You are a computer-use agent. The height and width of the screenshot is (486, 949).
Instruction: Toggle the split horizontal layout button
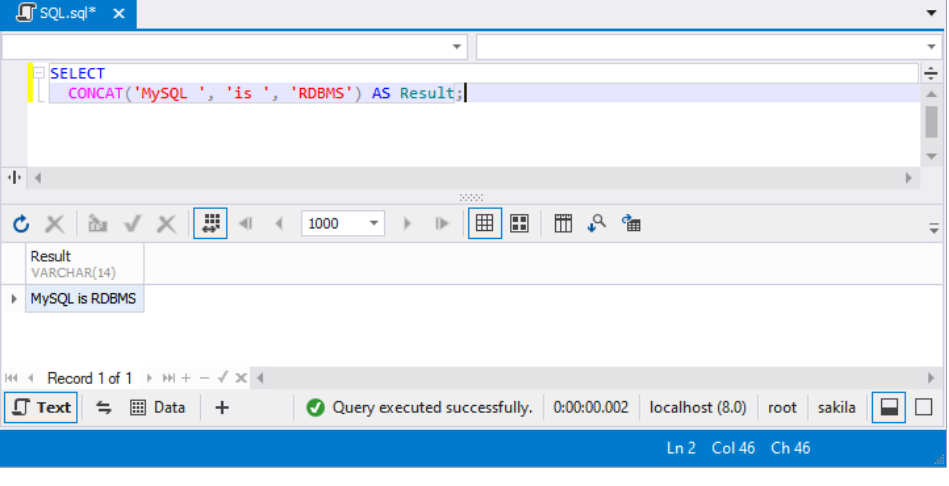click(x=888, y=407)
